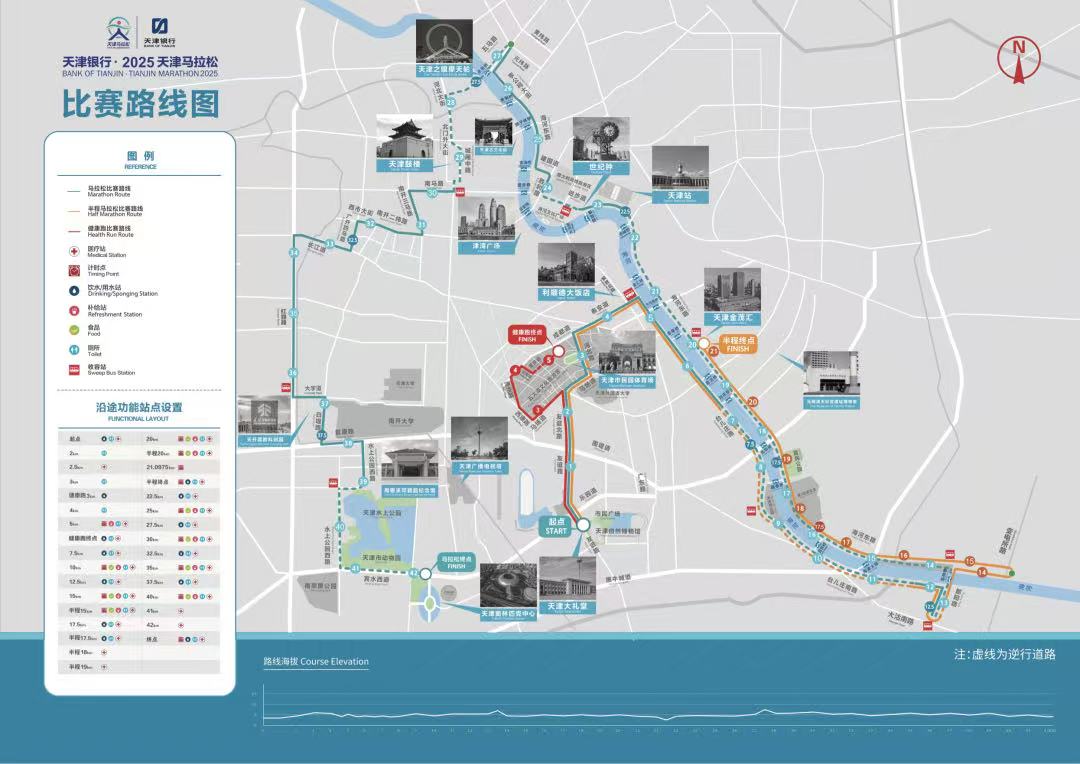Click the km 40 marker by 水上公园西路

click(x=340, y=527)
